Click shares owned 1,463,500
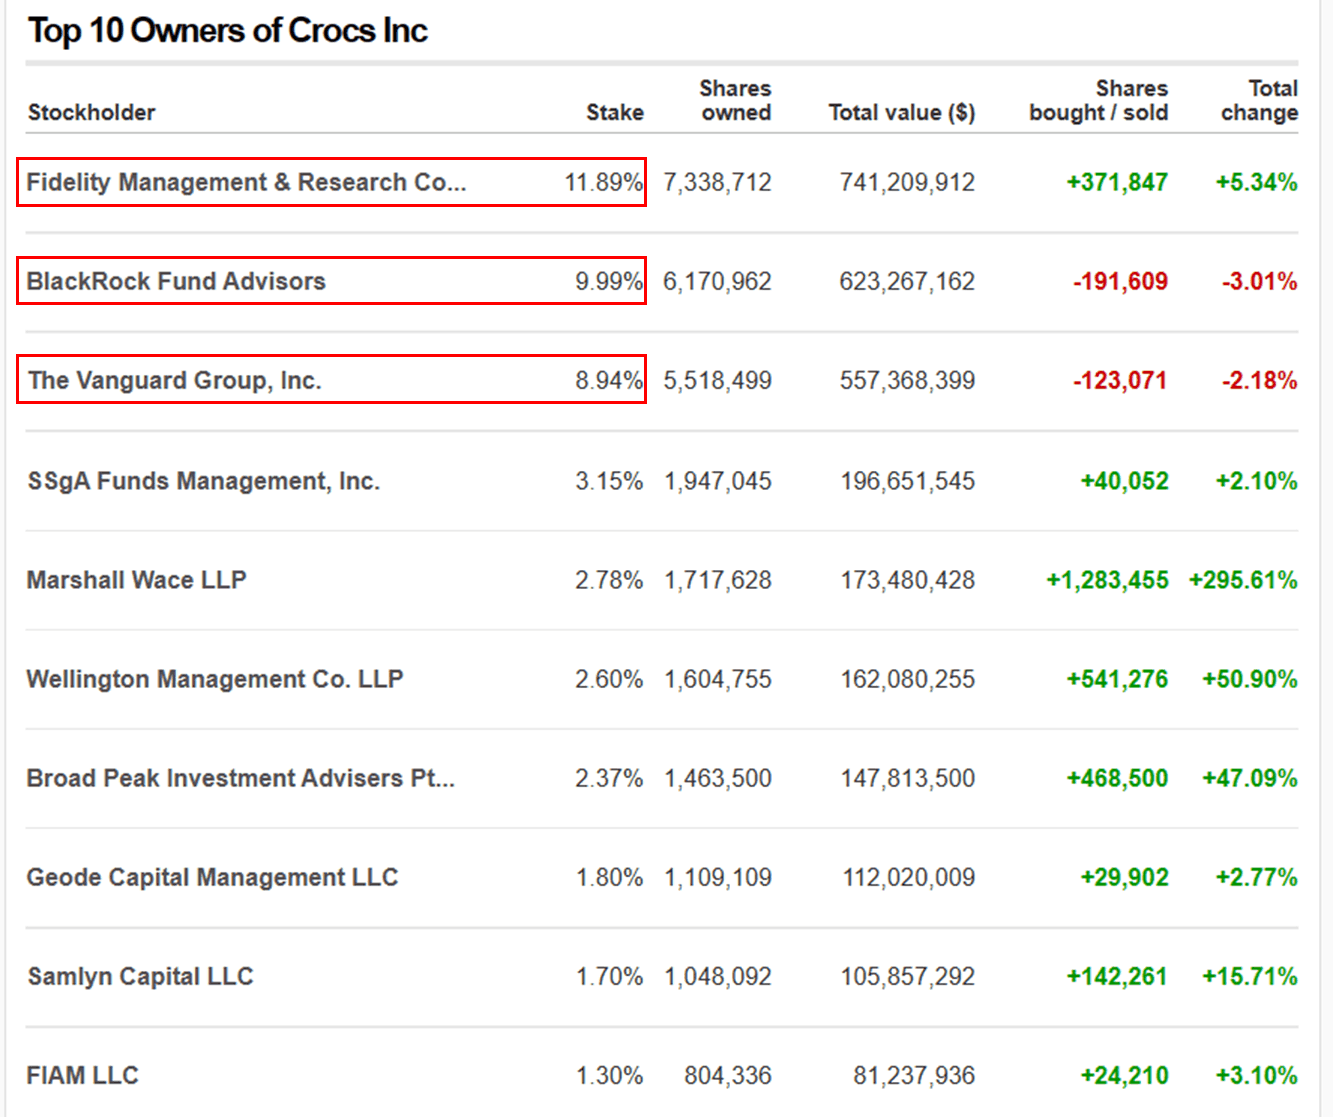Viewport: 1333px width, 1117px height. coord(718,778)
